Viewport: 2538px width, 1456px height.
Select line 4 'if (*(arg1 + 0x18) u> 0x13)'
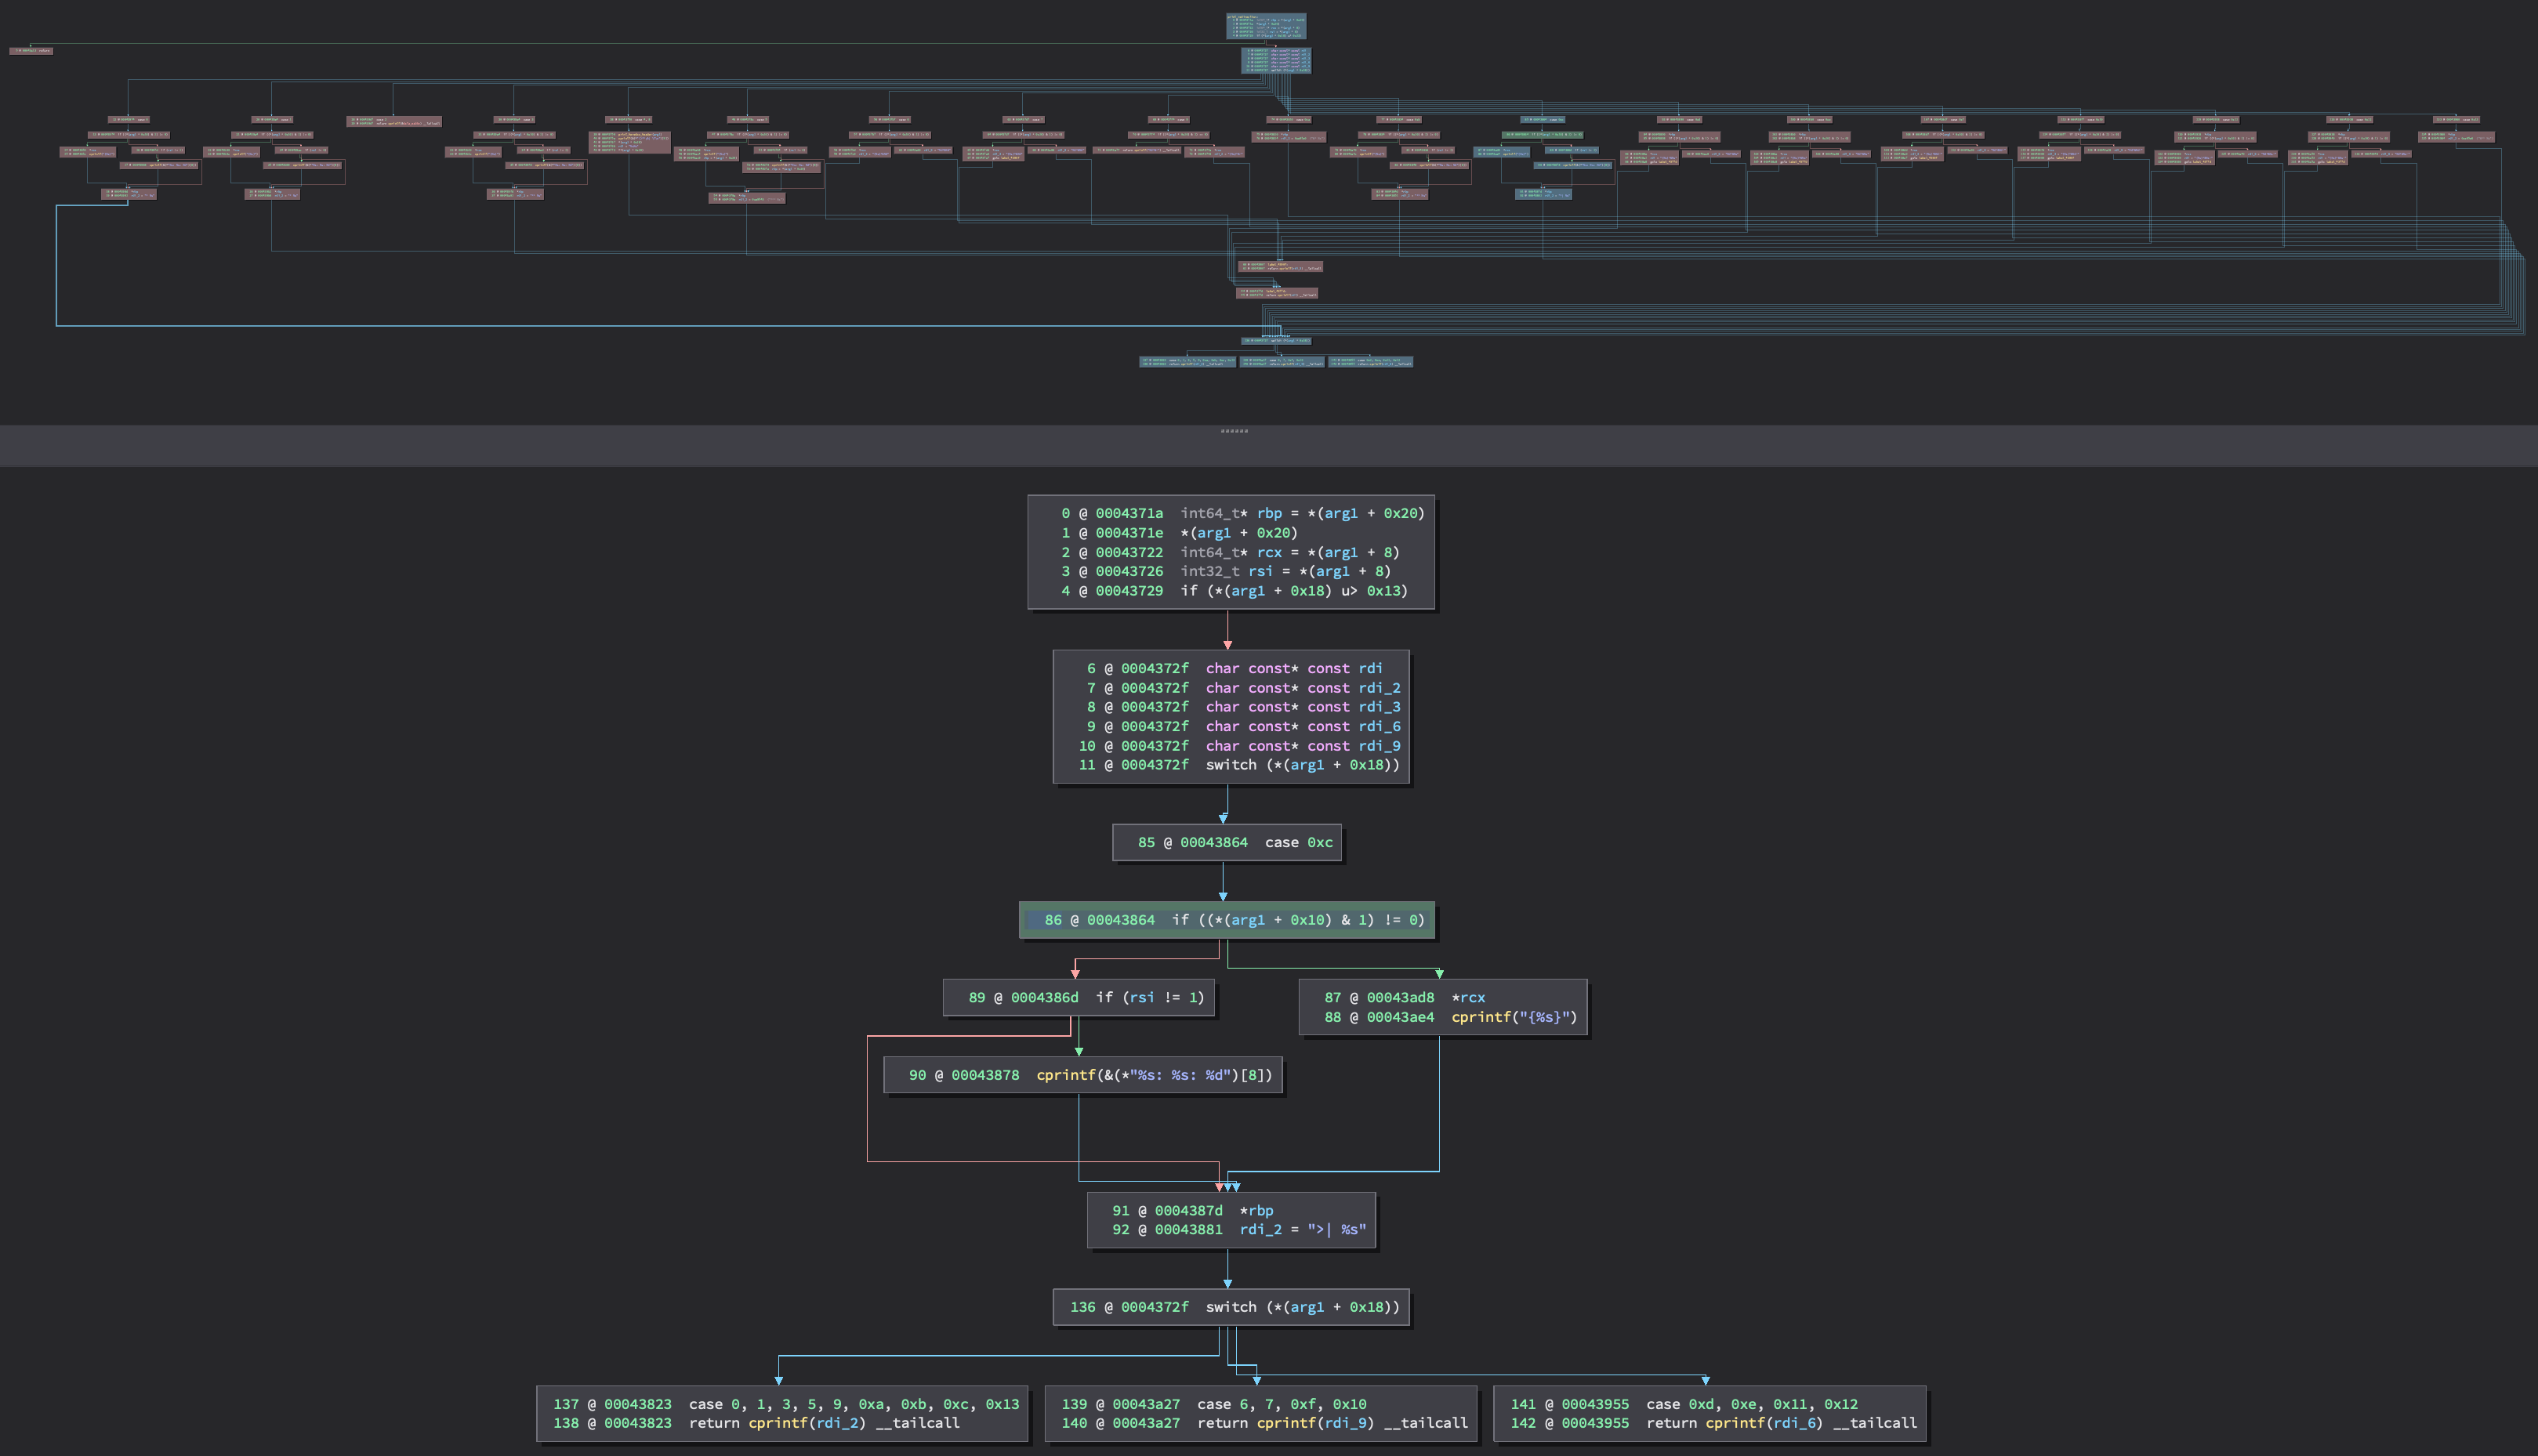point(1234,591)
